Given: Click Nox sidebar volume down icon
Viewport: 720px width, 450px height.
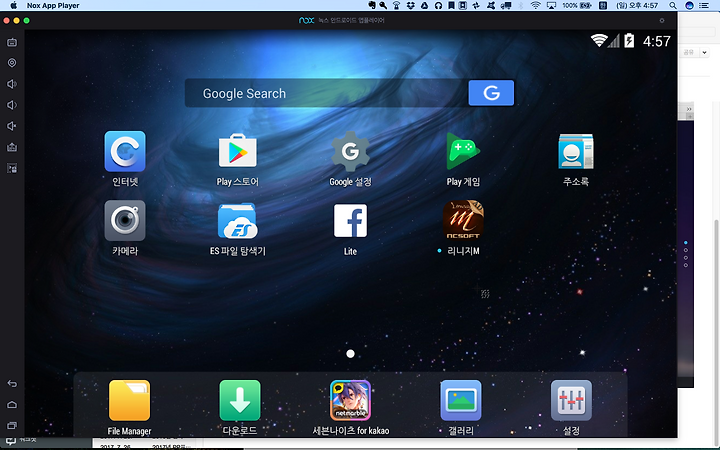Looking at the screenshot, I should click(12, 105).
